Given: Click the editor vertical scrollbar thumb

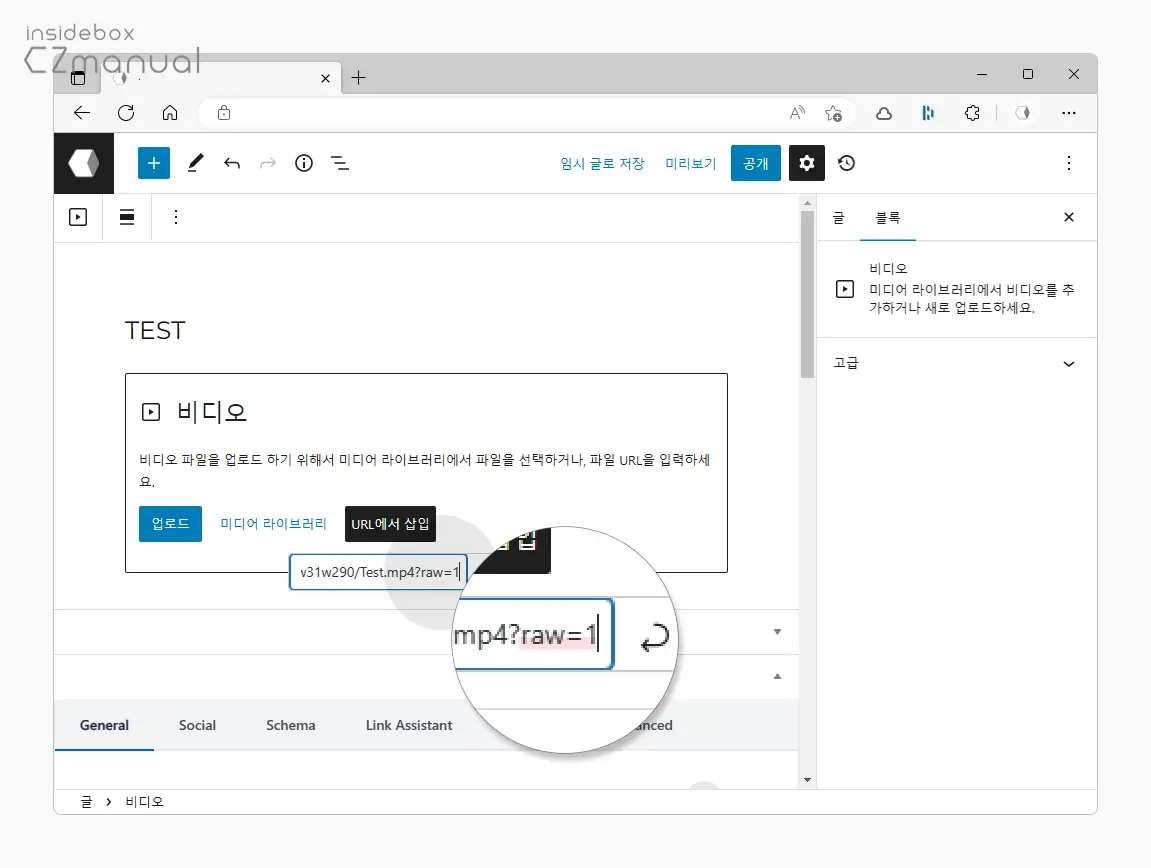Looking at the screenshot, I should coord(807,294).
